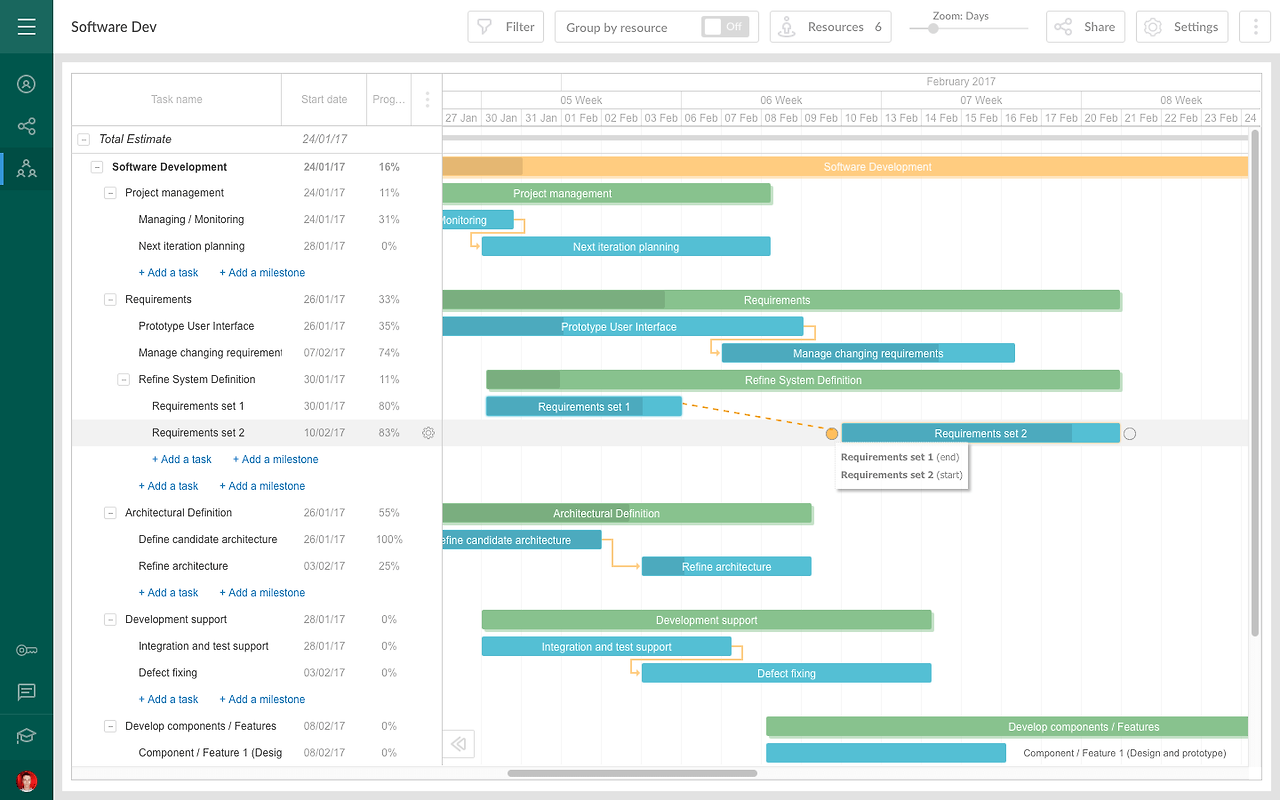Click the horizontal scrollbar below the chart
This screenshot has height=800, width=1280.
pyautogui.click(x=632, y=773)
